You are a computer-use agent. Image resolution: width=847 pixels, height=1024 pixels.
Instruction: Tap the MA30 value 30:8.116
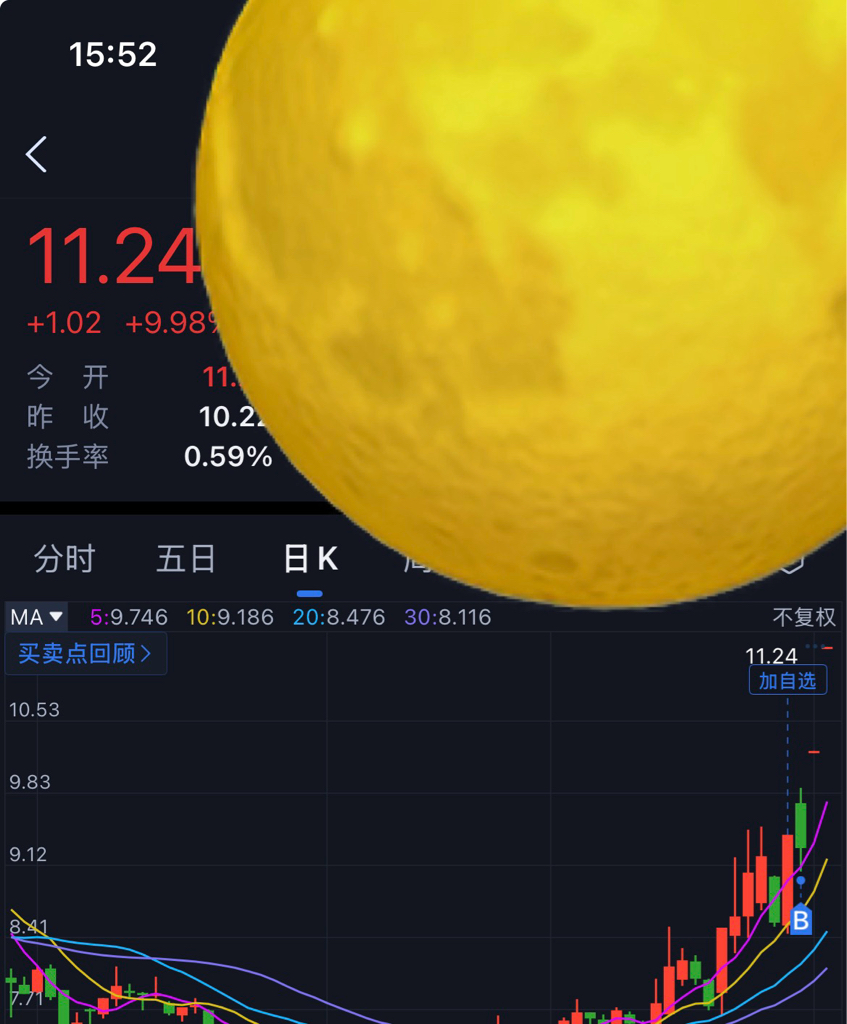[x=447, y=617]
